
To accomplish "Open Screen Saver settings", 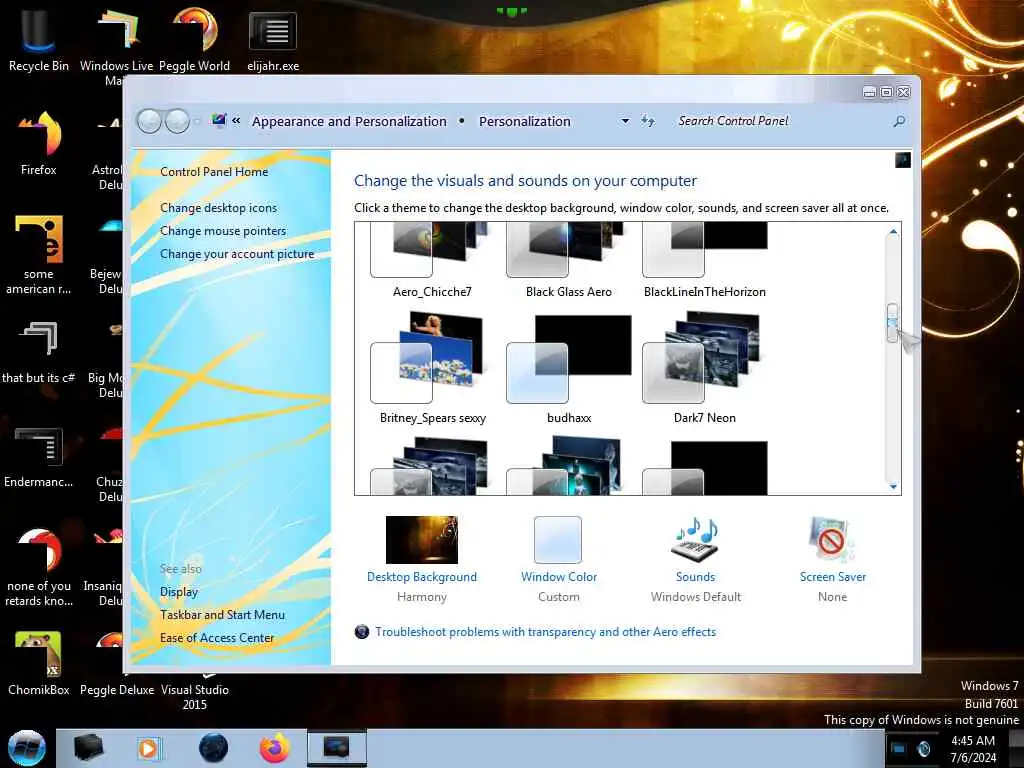I will coord(832,559).
